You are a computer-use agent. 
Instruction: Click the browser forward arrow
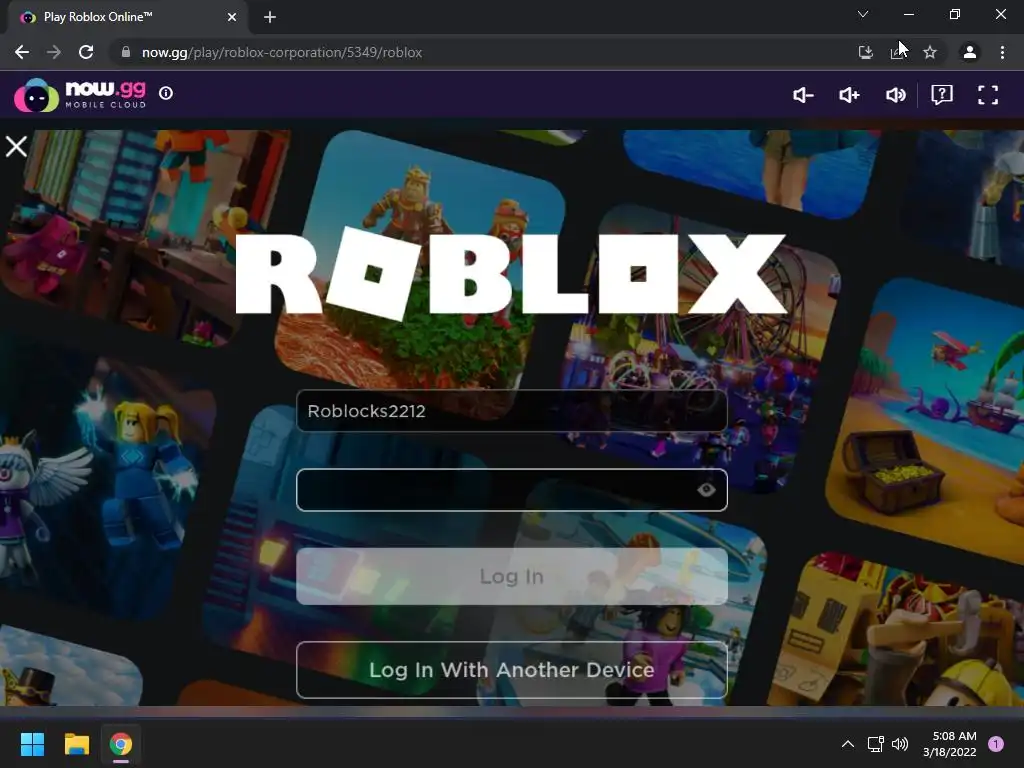click(54, 52)
